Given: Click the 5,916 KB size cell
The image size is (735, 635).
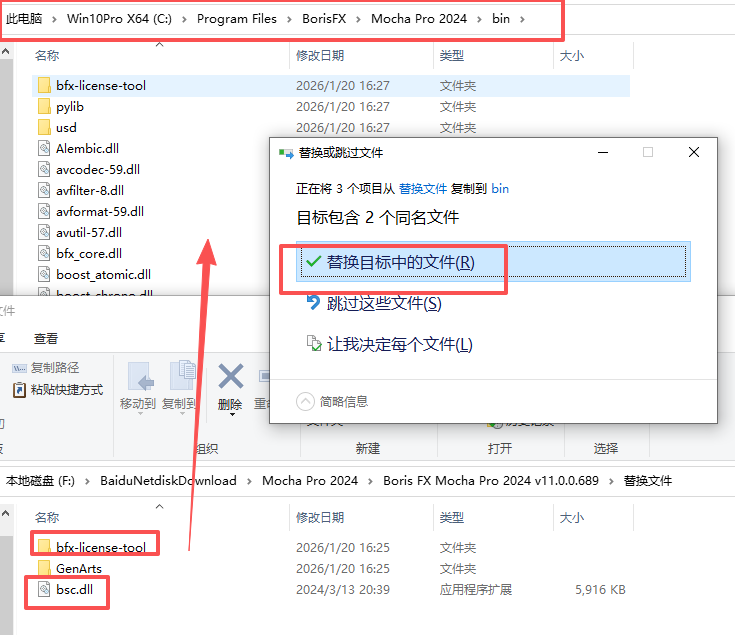Looking at the screenshot, I should coord(600,590).
